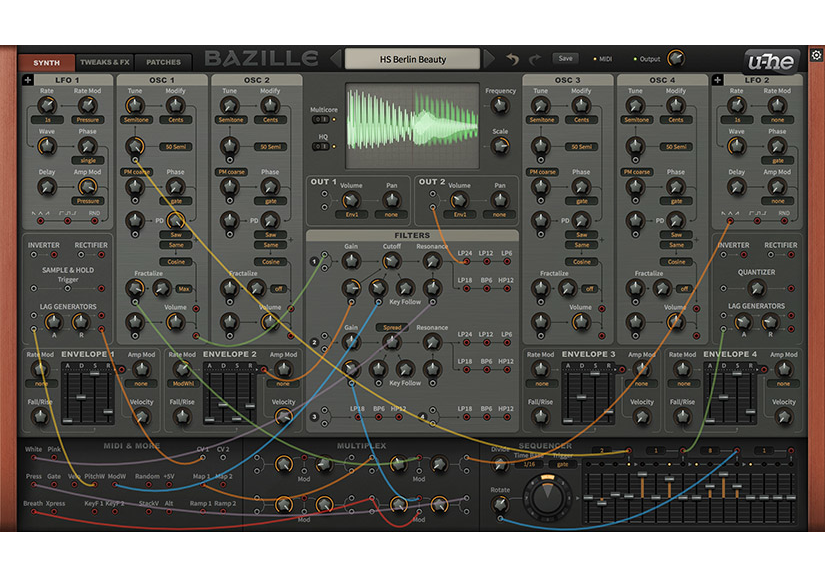Click the LFO 1 RND output jack
825x578 pixels.
(x=95, y=221)
